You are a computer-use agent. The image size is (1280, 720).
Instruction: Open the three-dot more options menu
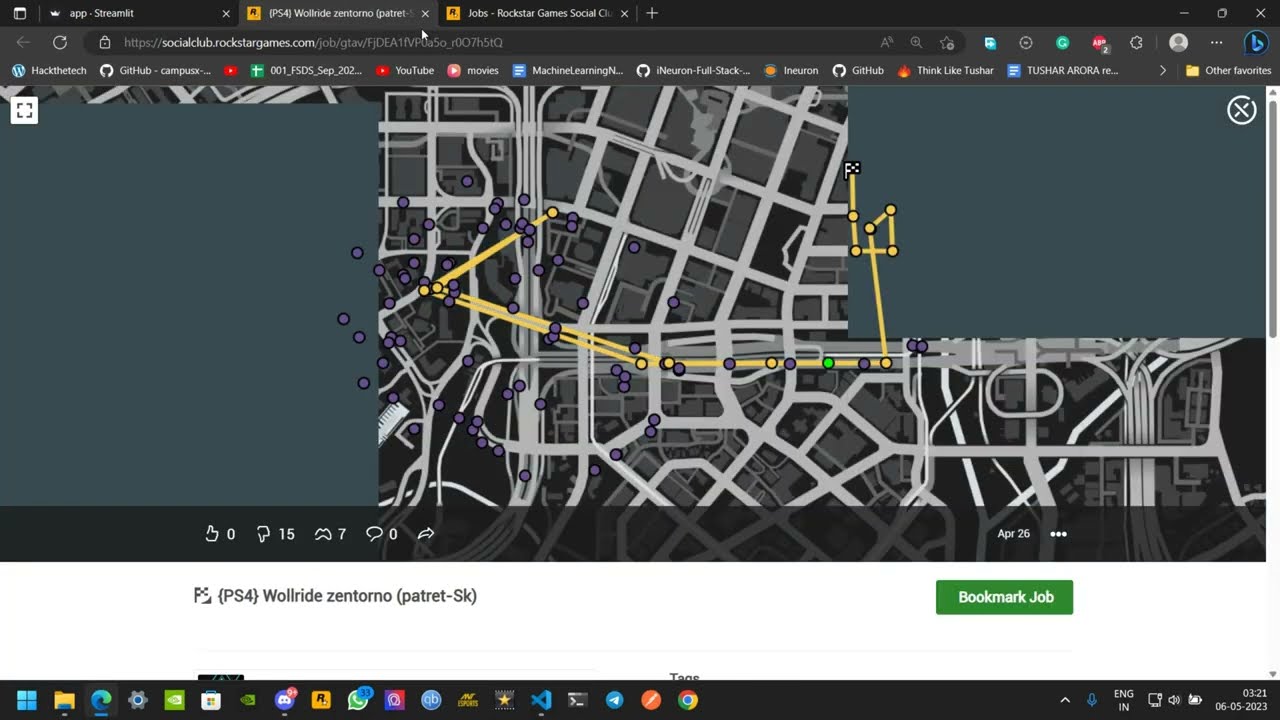pos(1058,534)
